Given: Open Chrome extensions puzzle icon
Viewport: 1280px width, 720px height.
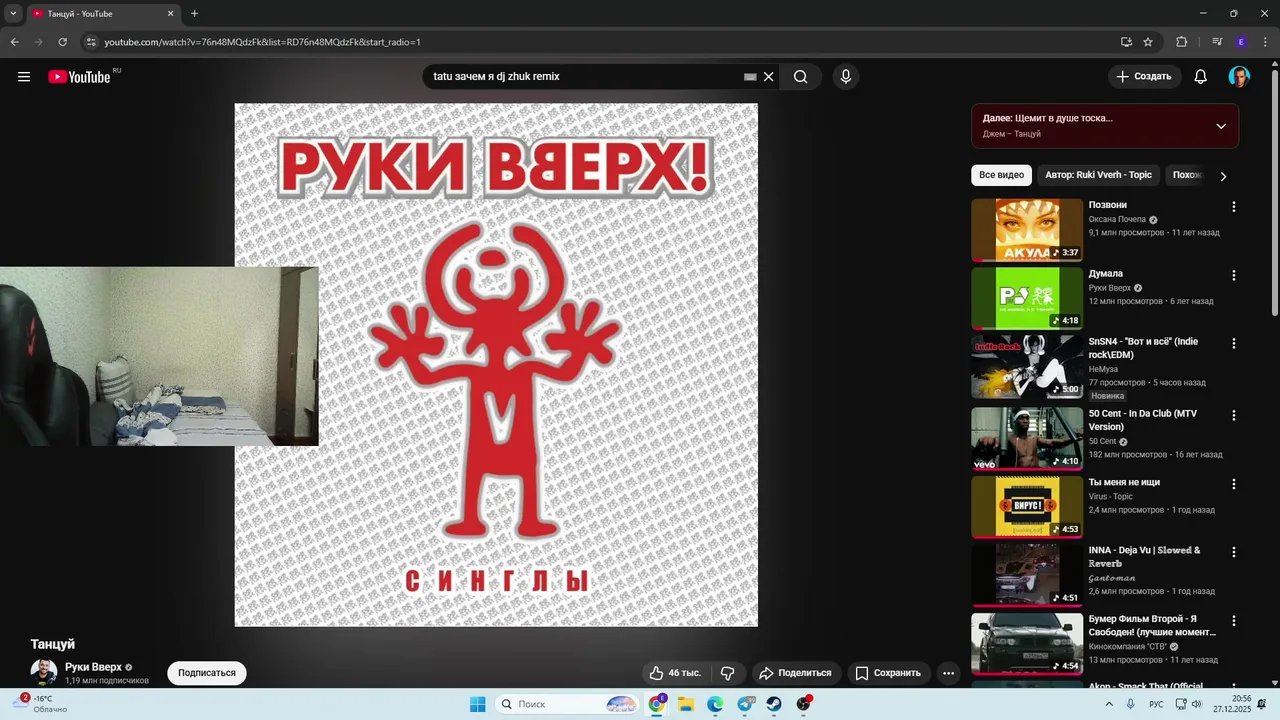Looking at the screenshot, I should pos(1181,42).
